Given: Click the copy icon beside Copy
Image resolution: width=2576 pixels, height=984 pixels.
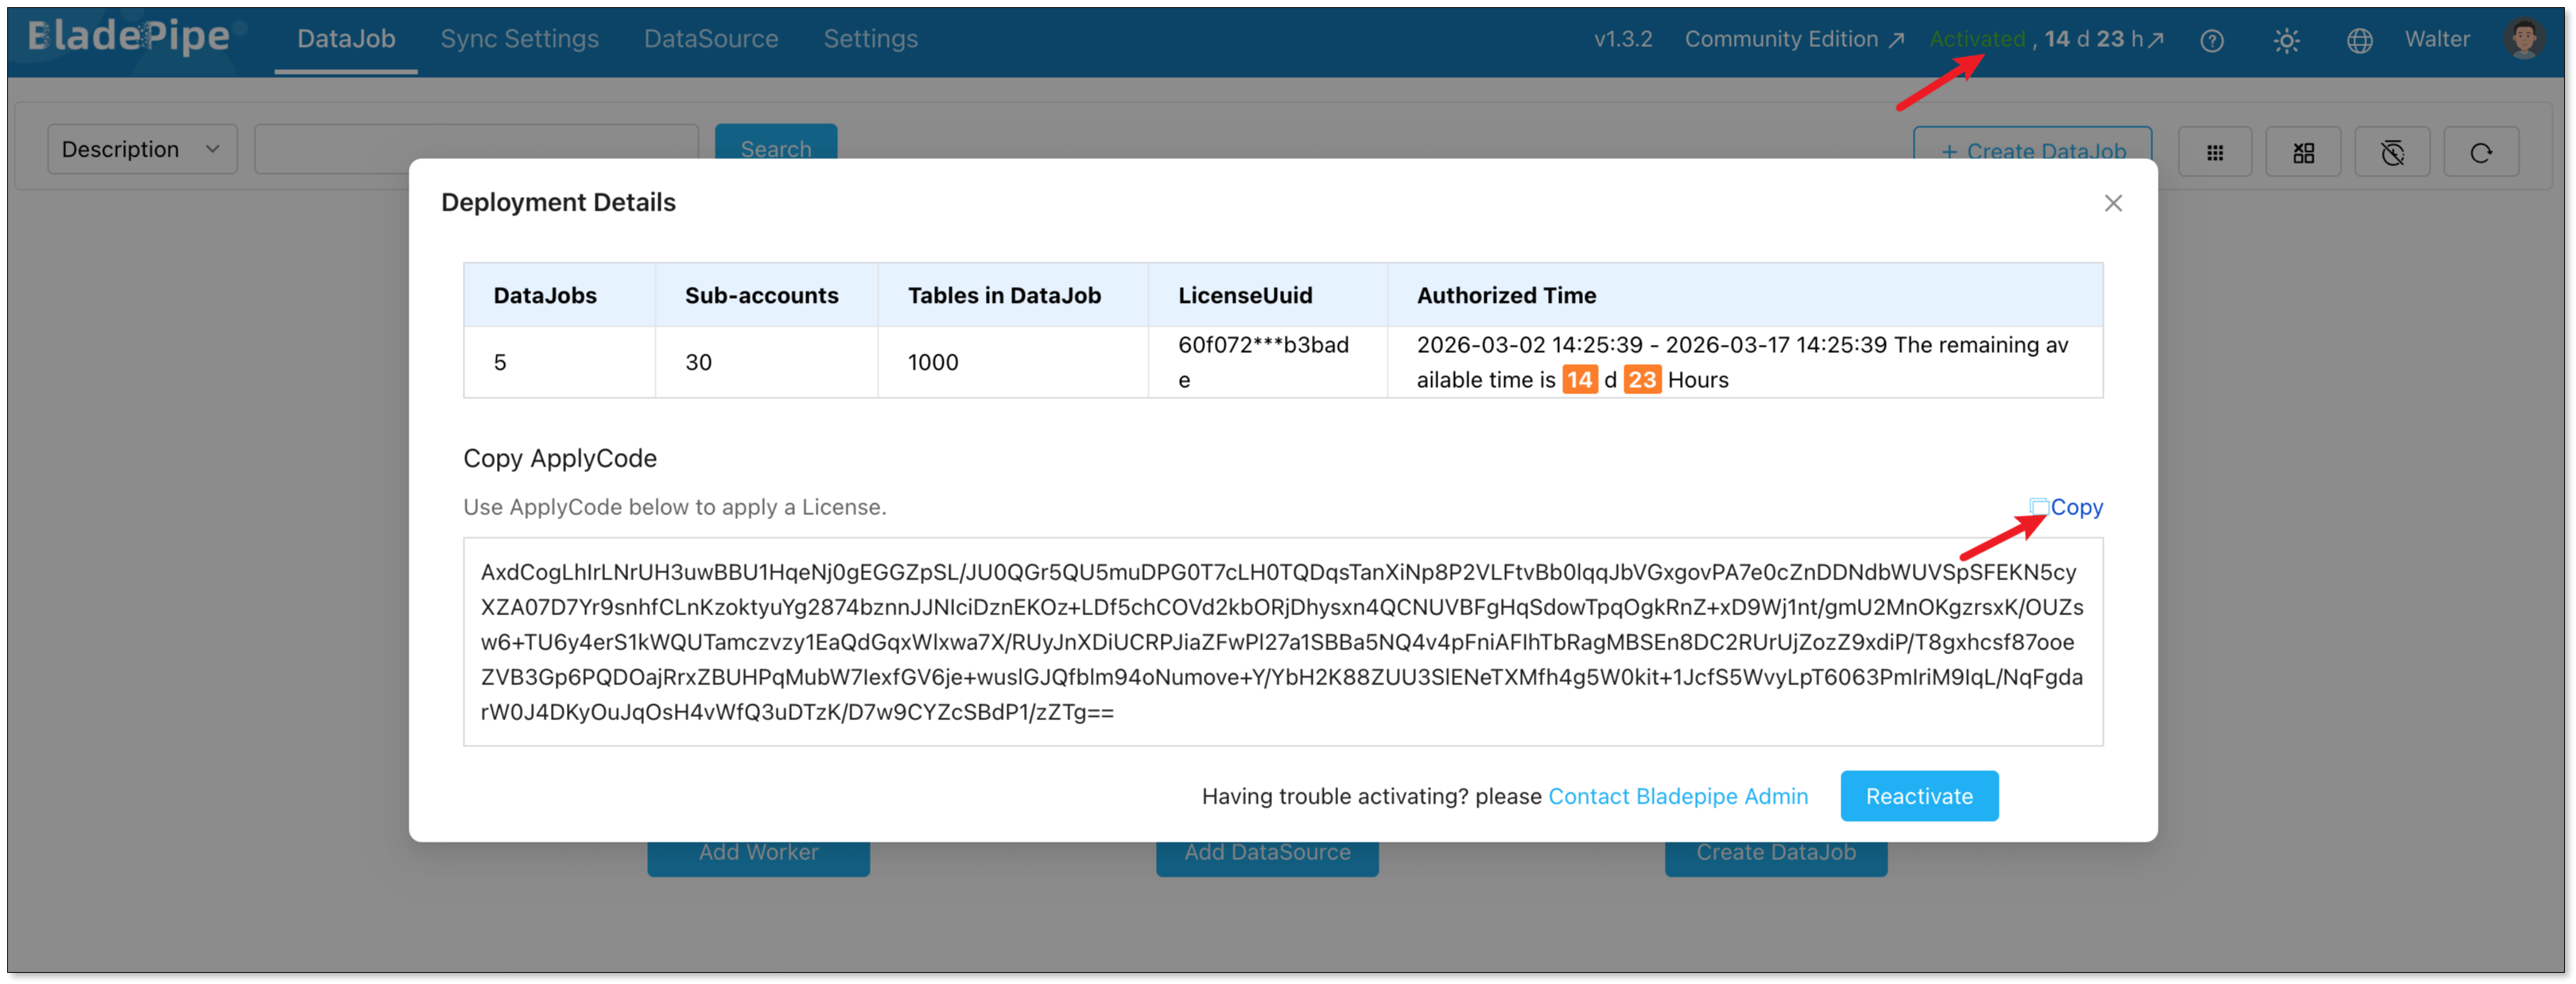Looking at the screenshot, I should 2039,507.
